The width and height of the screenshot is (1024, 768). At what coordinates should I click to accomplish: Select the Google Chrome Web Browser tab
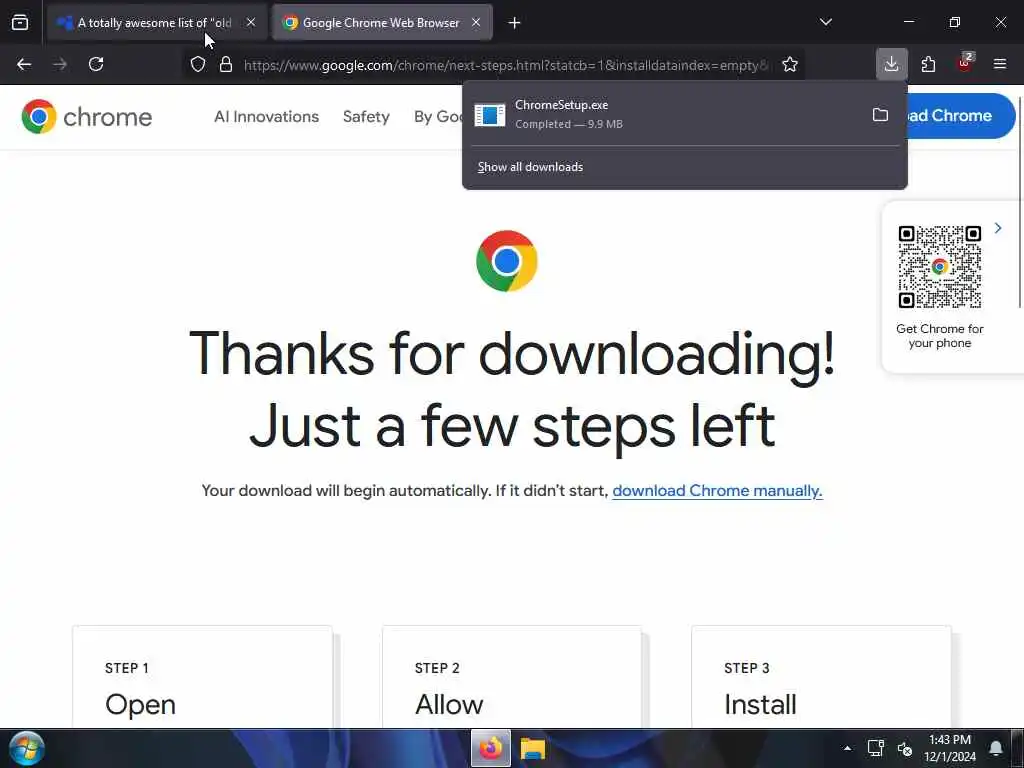click(383, 23)
